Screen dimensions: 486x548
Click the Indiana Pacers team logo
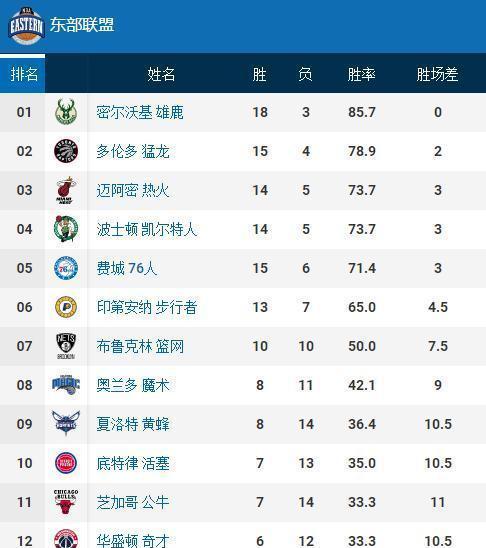click(66, 307)
